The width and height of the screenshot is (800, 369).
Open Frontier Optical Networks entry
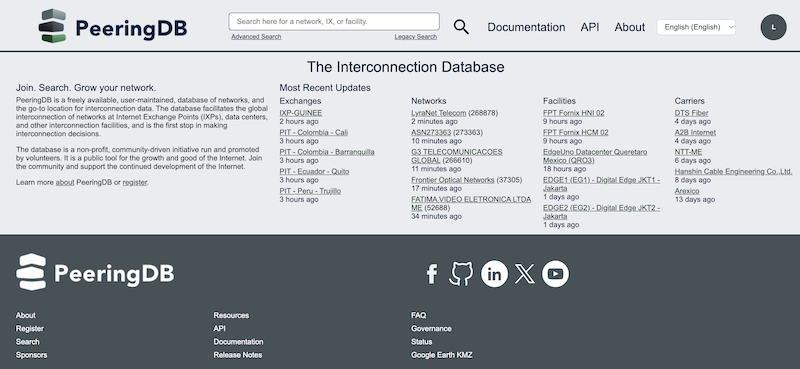coord(453,180)
